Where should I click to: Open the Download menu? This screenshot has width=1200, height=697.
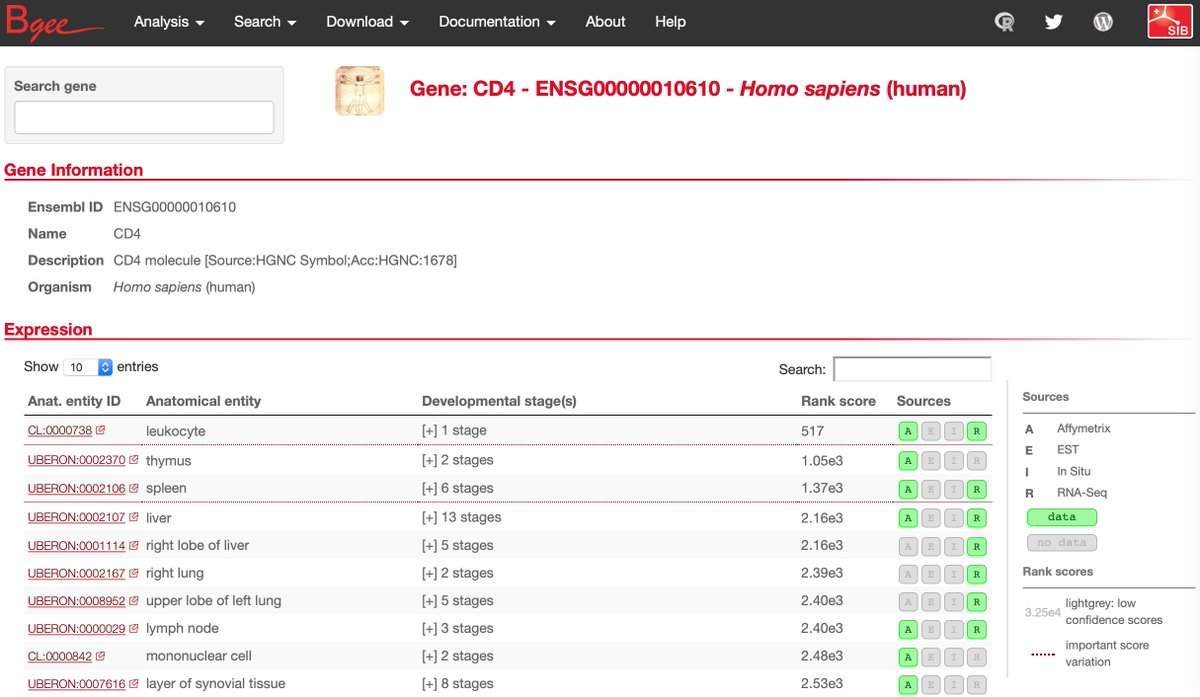(367, 22)
